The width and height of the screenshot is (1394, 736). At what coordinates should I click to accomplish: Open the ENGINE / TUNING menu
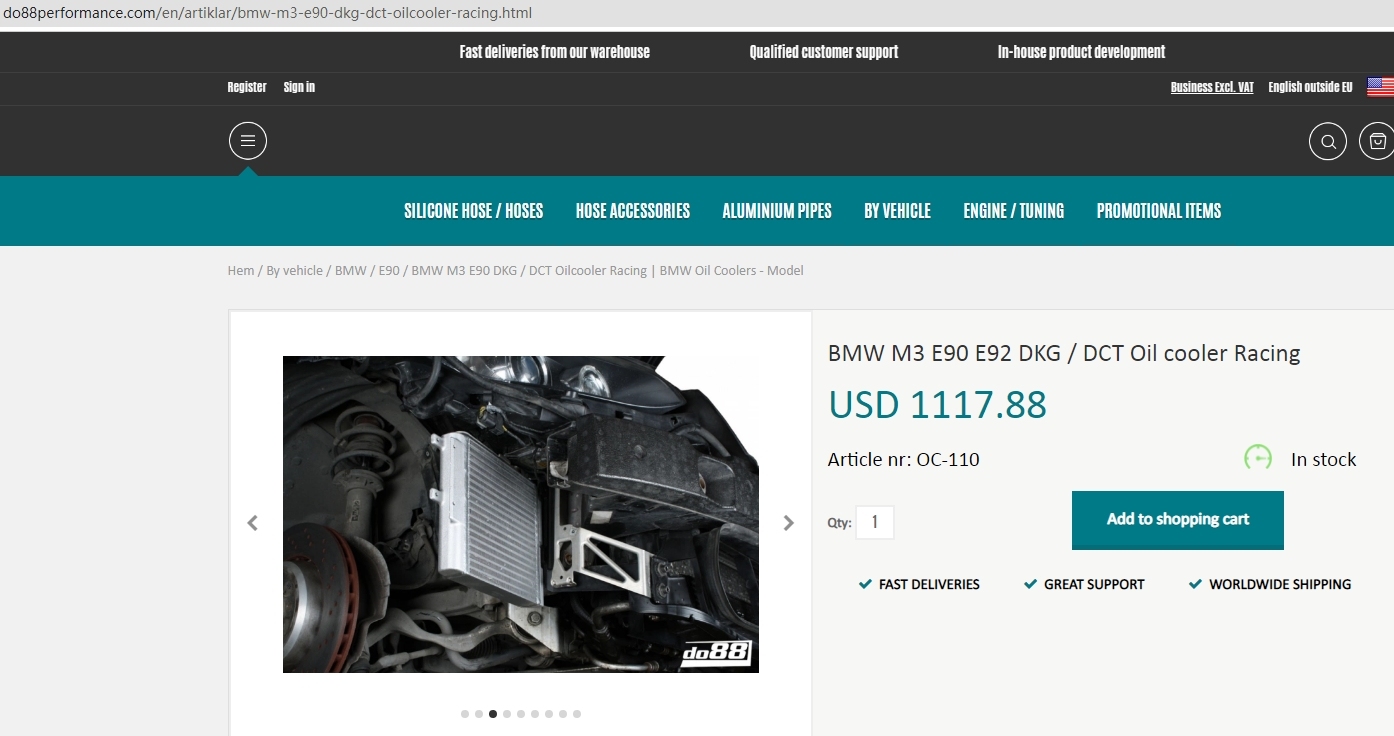1013,211
